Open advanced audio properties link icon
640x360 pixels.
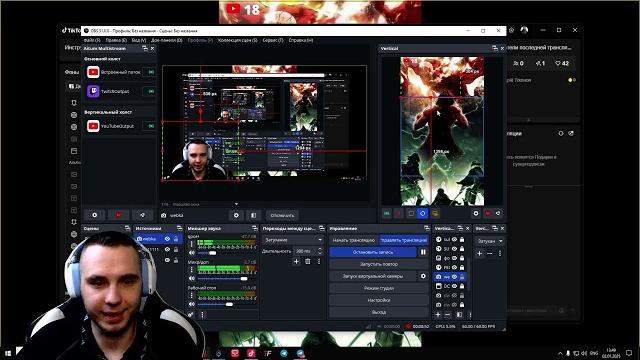[x=191, y=314]
